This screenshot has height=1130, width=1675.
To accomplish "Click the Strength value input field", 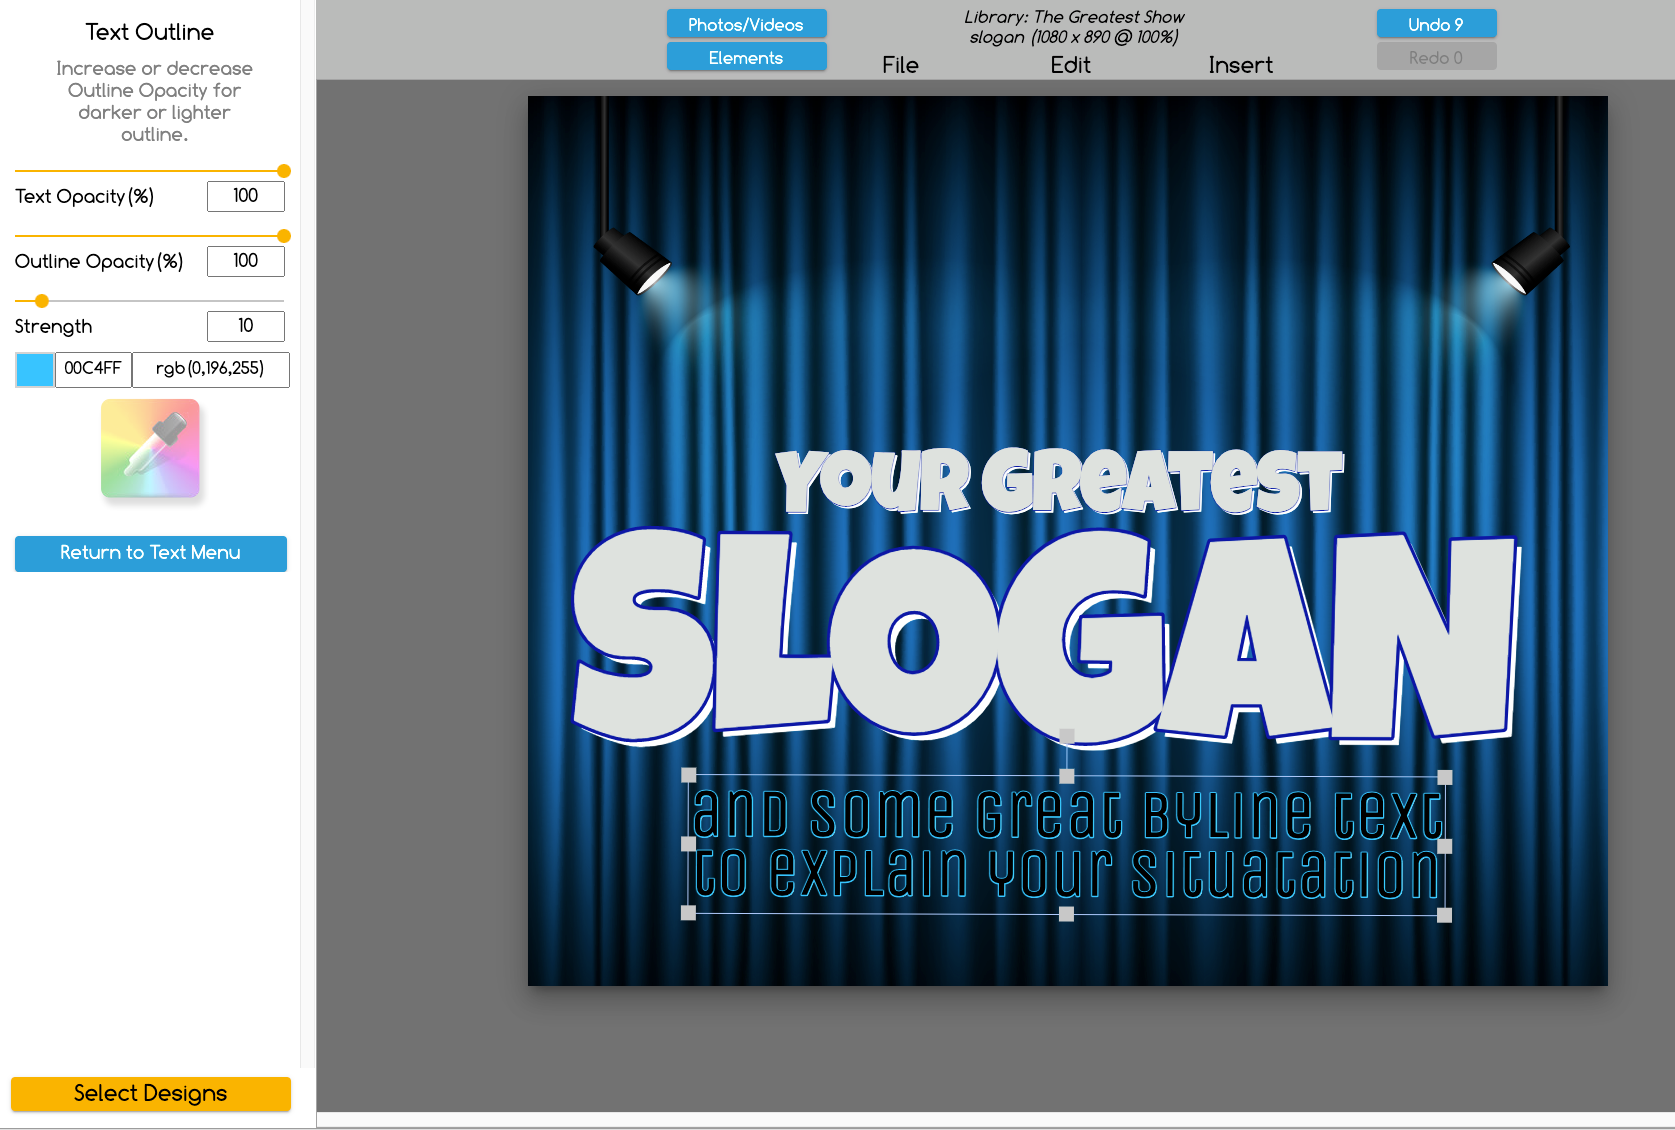I will pos(245,326).
